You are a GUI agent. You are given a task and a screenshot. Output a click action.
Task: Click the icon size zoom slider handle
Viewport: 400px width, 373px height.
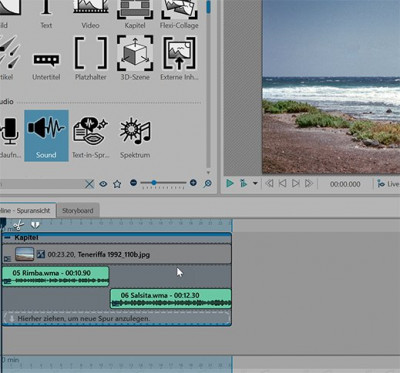pyautogui.click(x=154, y=183)
